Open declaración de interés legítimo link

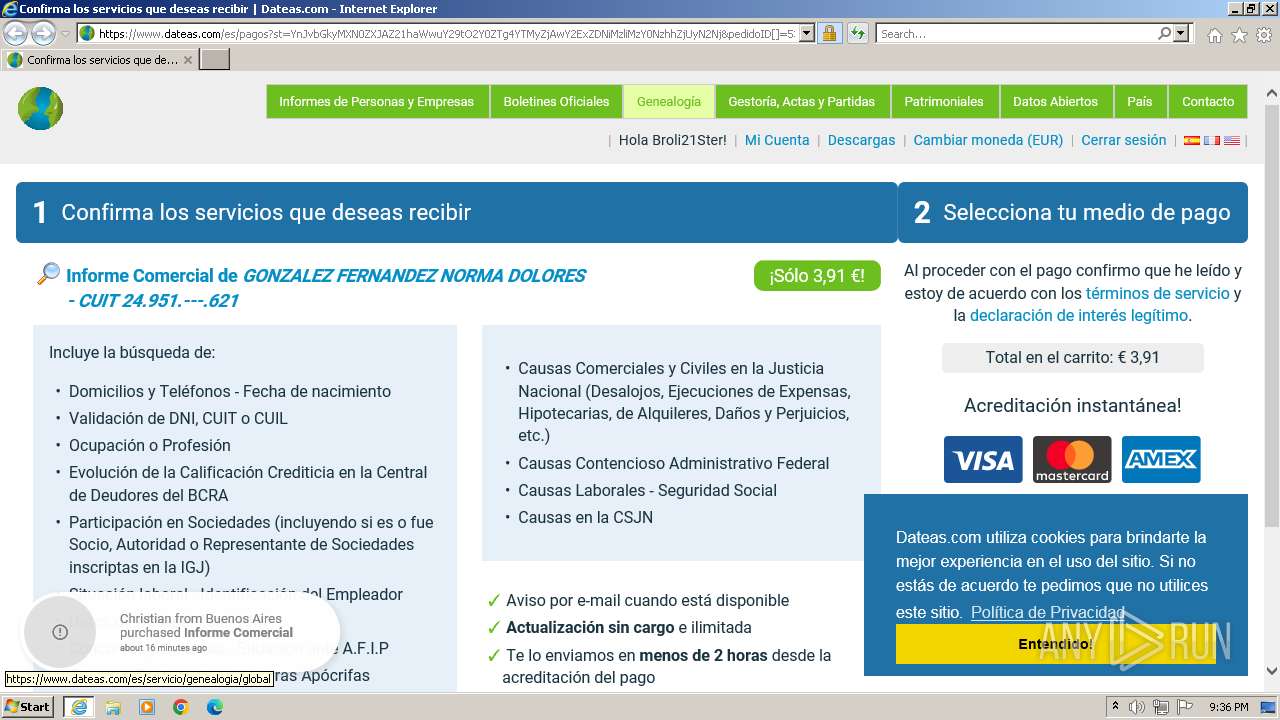pyautogui.click(x=1079, y=315)
